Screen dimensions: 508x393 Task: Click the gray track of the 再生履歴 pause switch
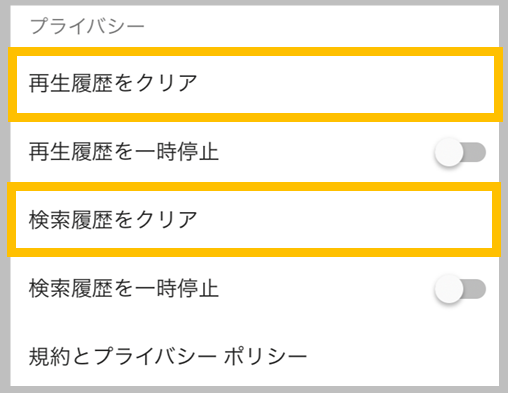click(x=475, y=152)
